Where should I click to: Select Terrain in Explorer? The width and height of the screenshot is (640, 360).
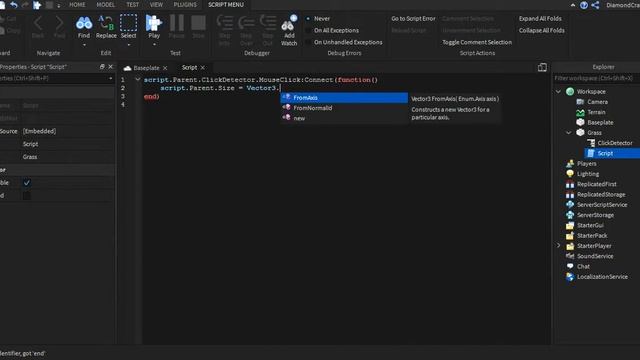point(596,112)
